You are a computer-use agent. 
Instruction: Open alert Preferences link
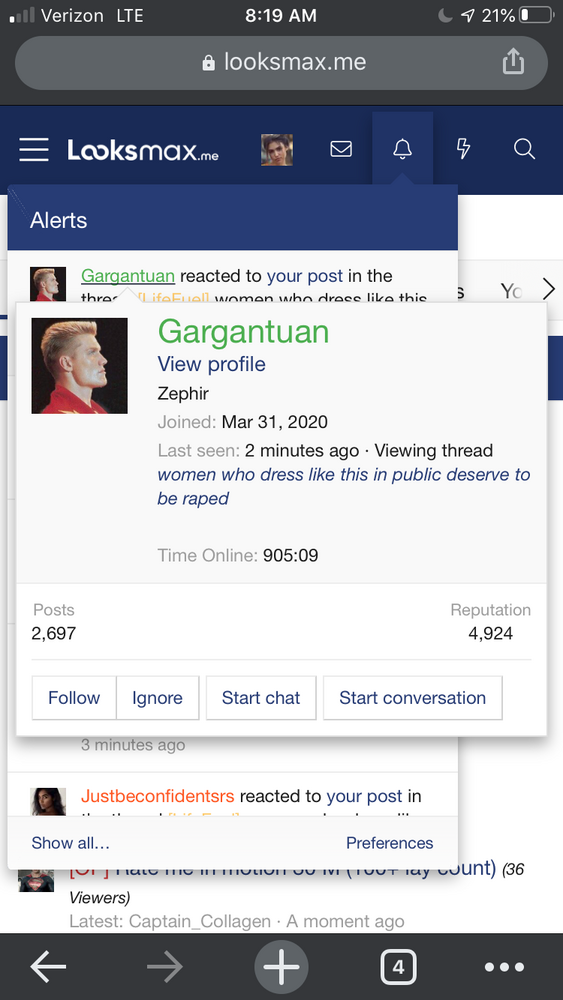[x=390, y=843]
